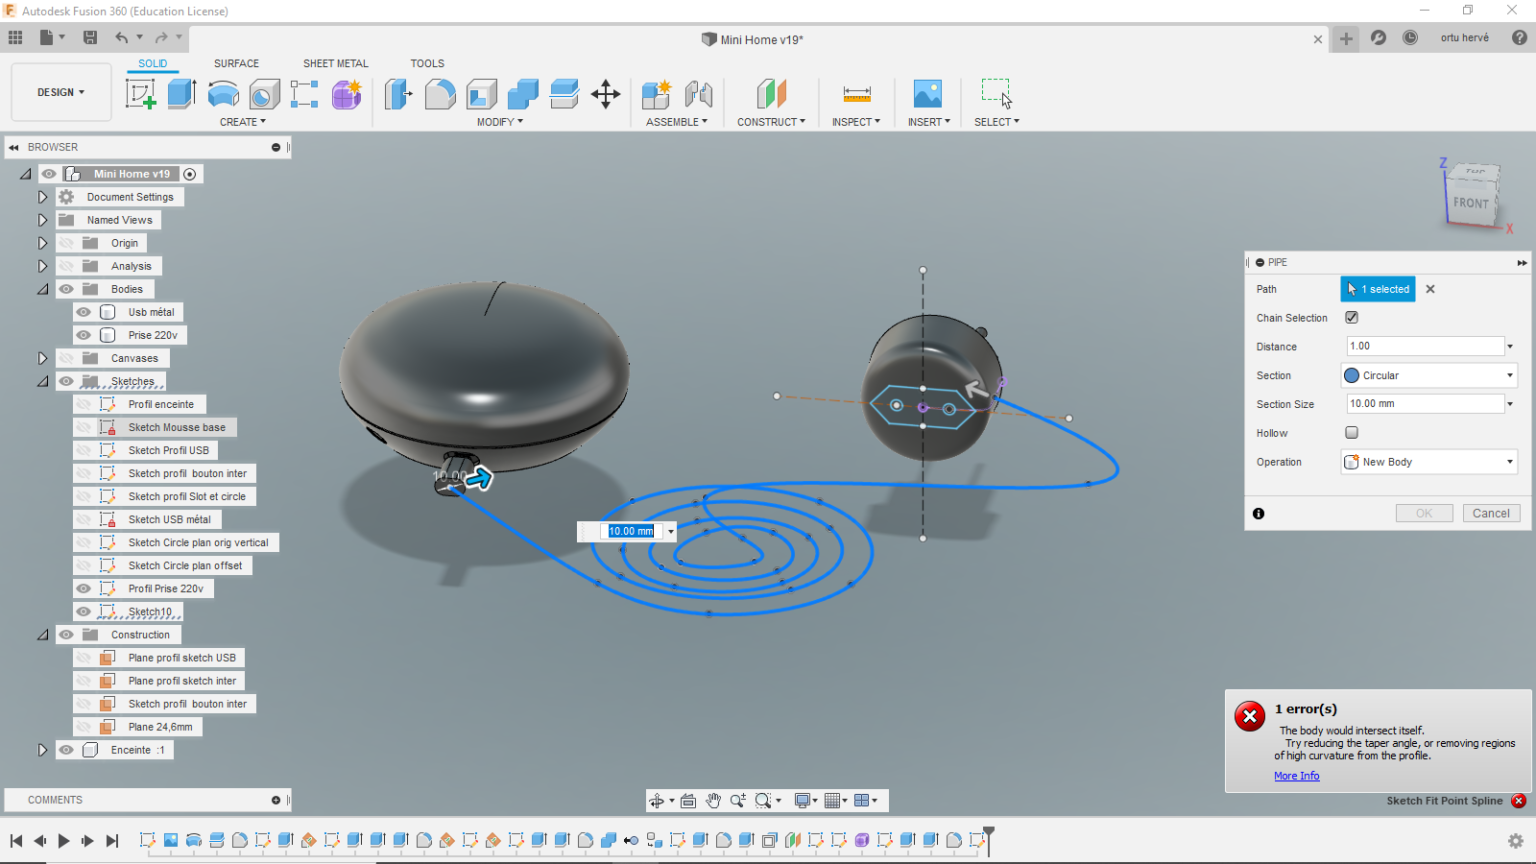Select the Move/Copy tool icon
Image resolution: width=1536 pixels, height=864 pixels.
pyautogui.click(x=605, y=94)
